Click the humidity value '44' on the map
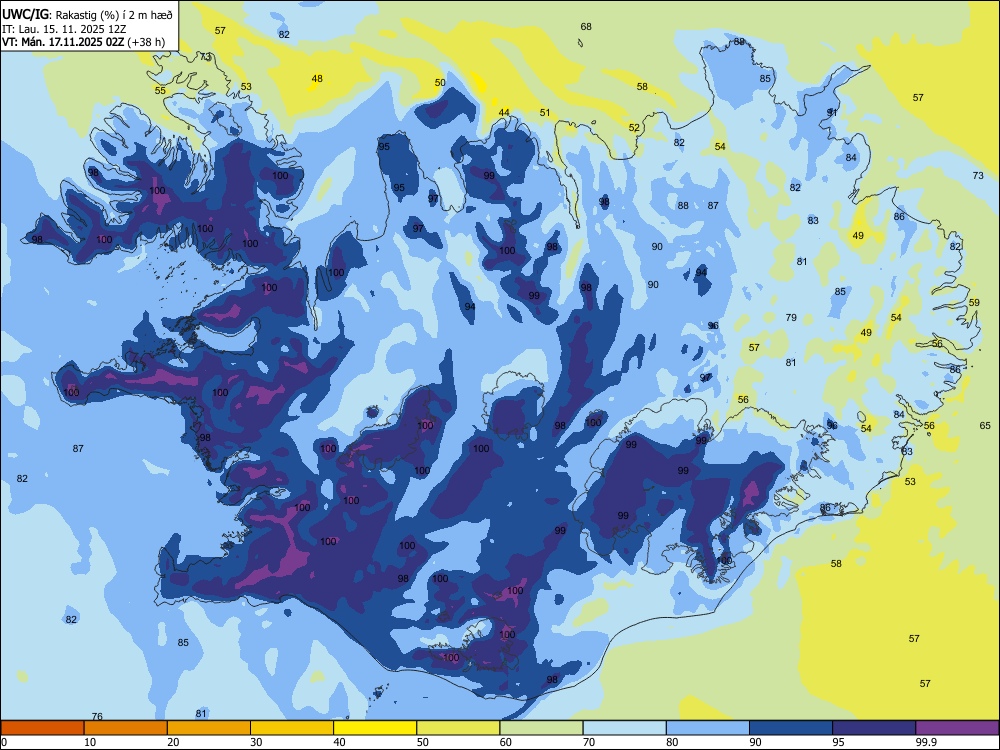The width and height of the screenshot is (1000, 750). point(504,112)
